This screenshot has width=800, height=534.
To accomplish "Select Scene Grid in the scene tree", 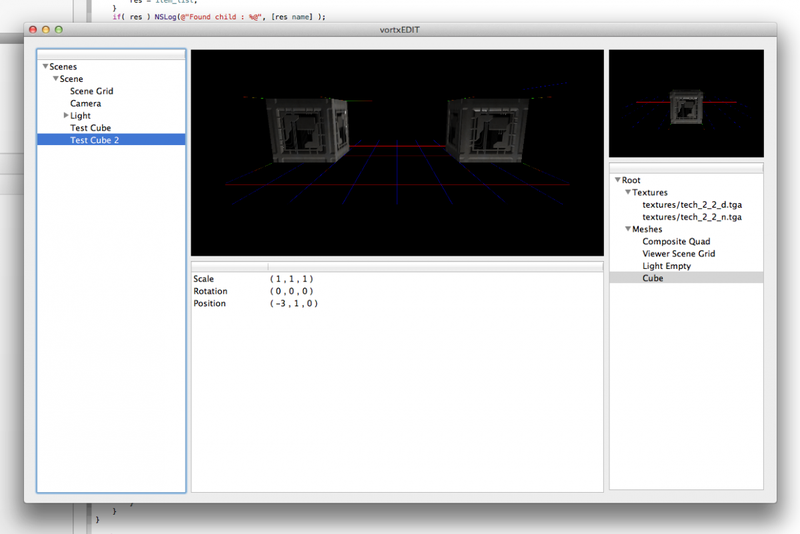I will pos(91,91).
